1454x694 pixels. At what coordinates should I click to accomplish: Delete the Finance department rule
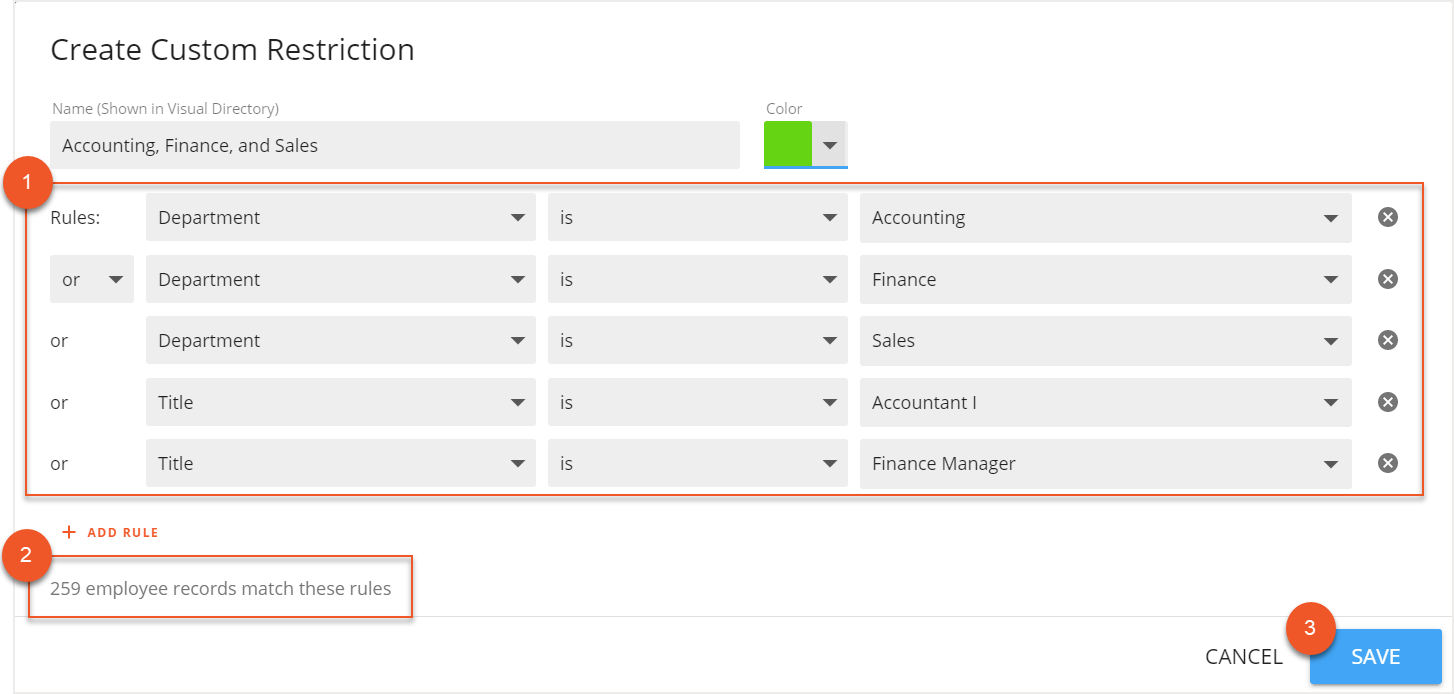(x=1387, y=279)
